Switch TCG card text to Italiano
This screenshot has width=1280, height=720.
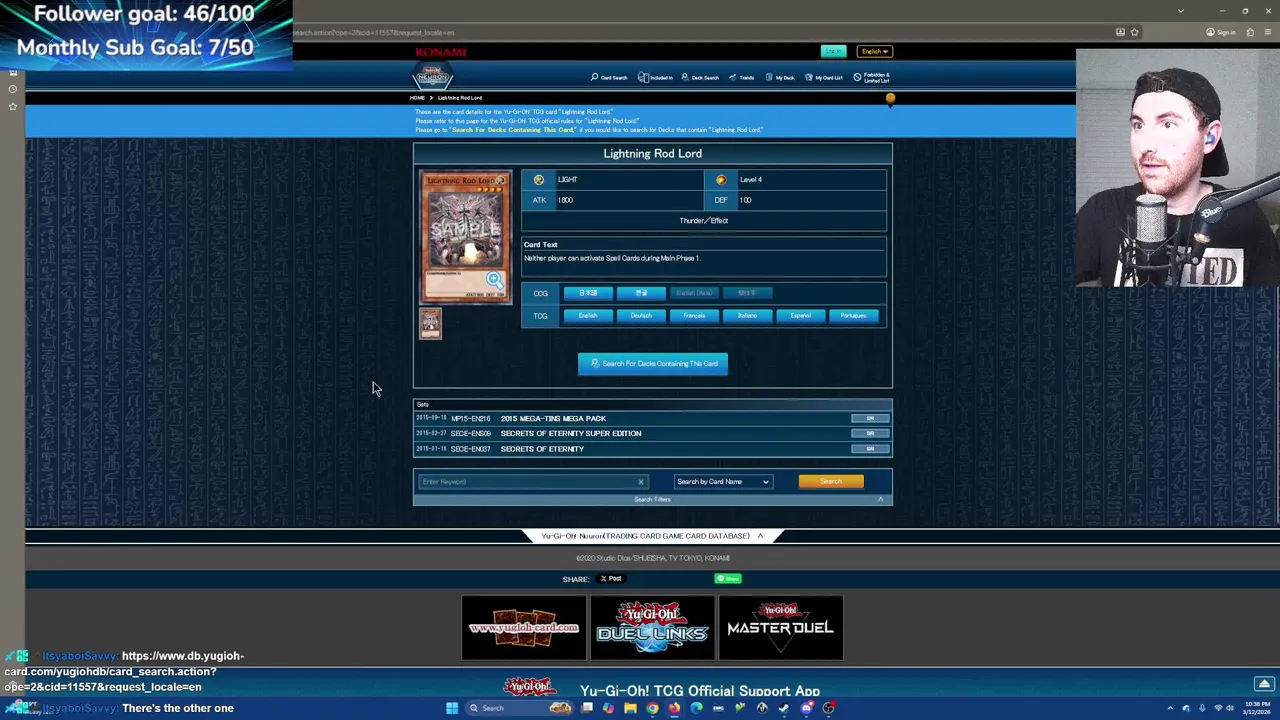point(747,316)
